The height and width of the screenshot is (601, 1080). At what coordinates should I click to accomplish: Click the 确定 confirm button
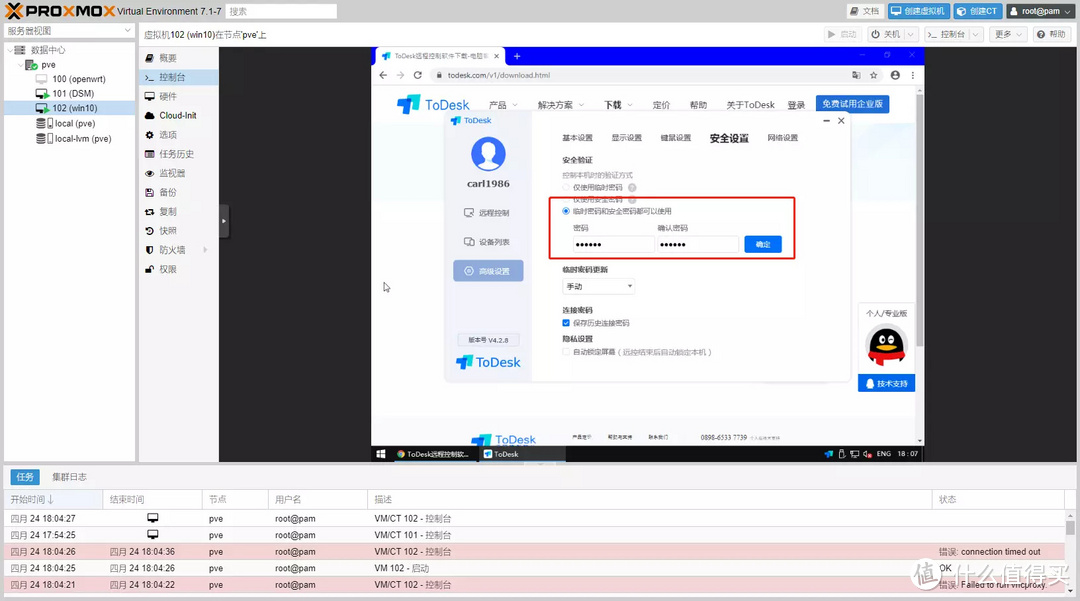(x=762, y=244)
